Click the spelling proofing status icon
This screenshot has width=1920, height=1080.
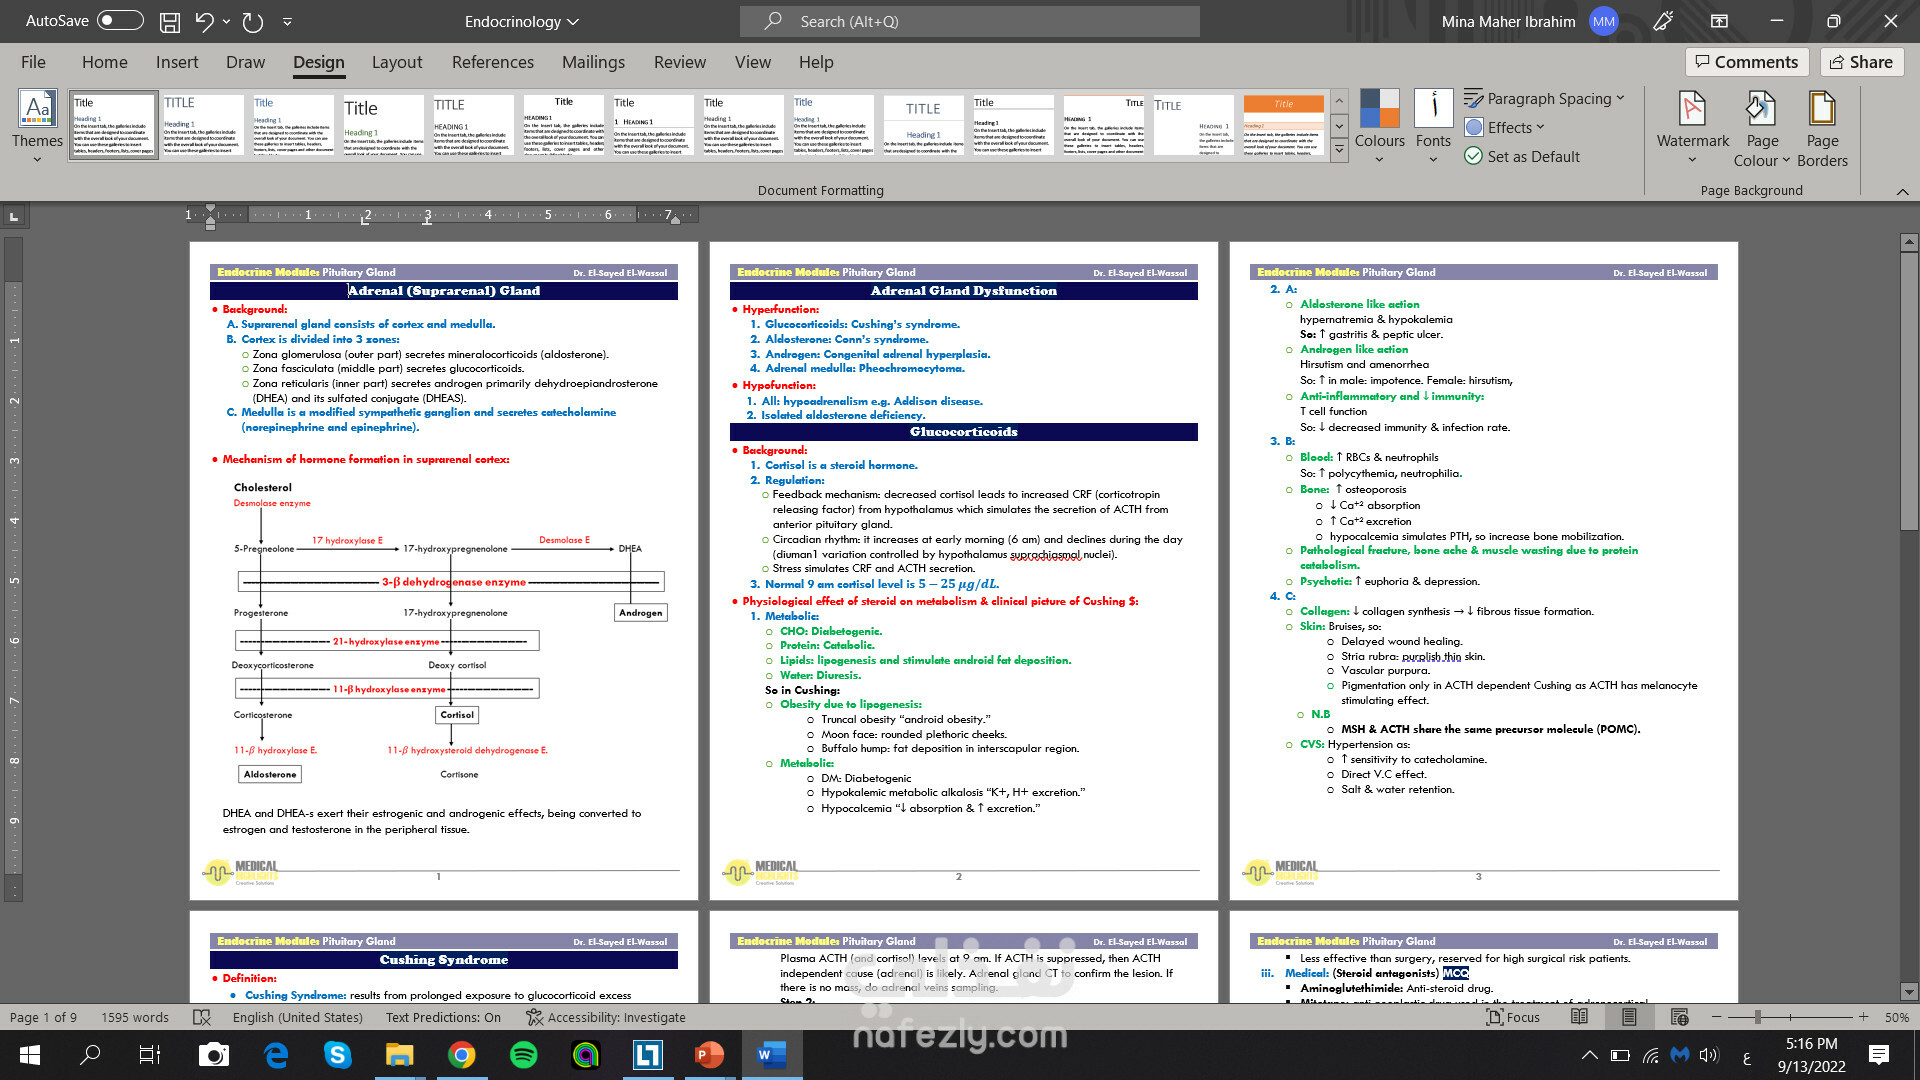pyautogui.click(x=202, y=1017)
